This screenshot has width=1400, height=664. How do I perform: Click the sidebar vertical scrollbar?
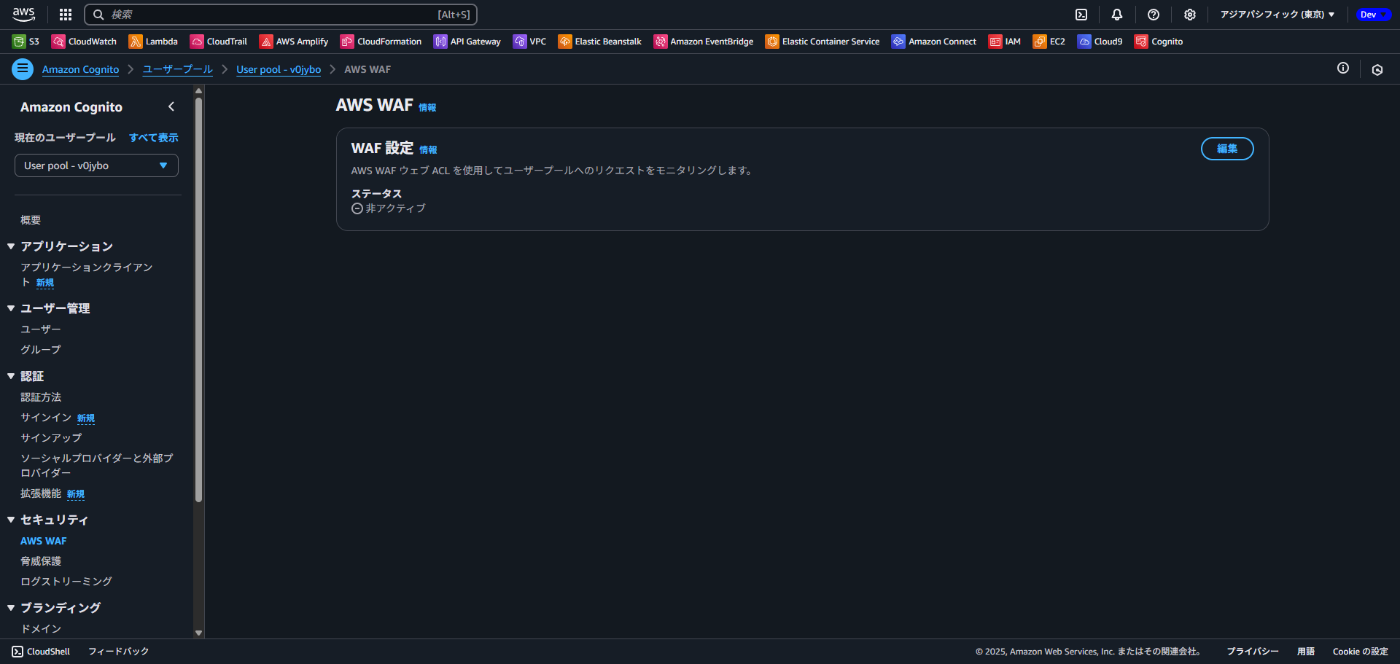198,300
